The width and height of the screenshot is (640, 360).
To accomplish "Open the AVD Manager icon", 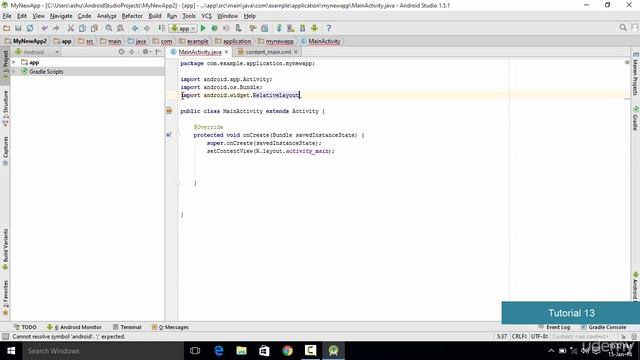I will tap(291, 28).
